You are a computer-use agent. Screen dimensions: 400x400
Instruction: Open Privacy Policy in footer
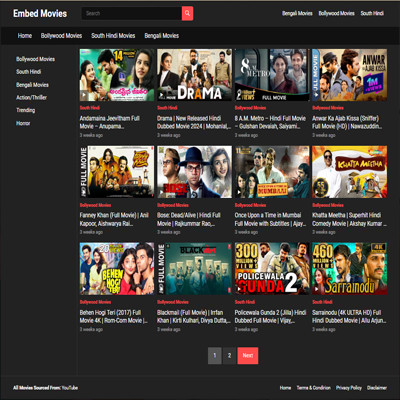pyautogui.click(x=349, y=388)
